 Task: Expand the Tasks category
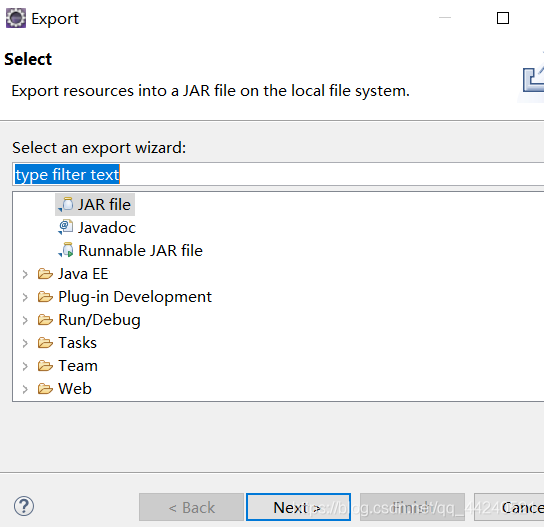click(x=25, y=343)
